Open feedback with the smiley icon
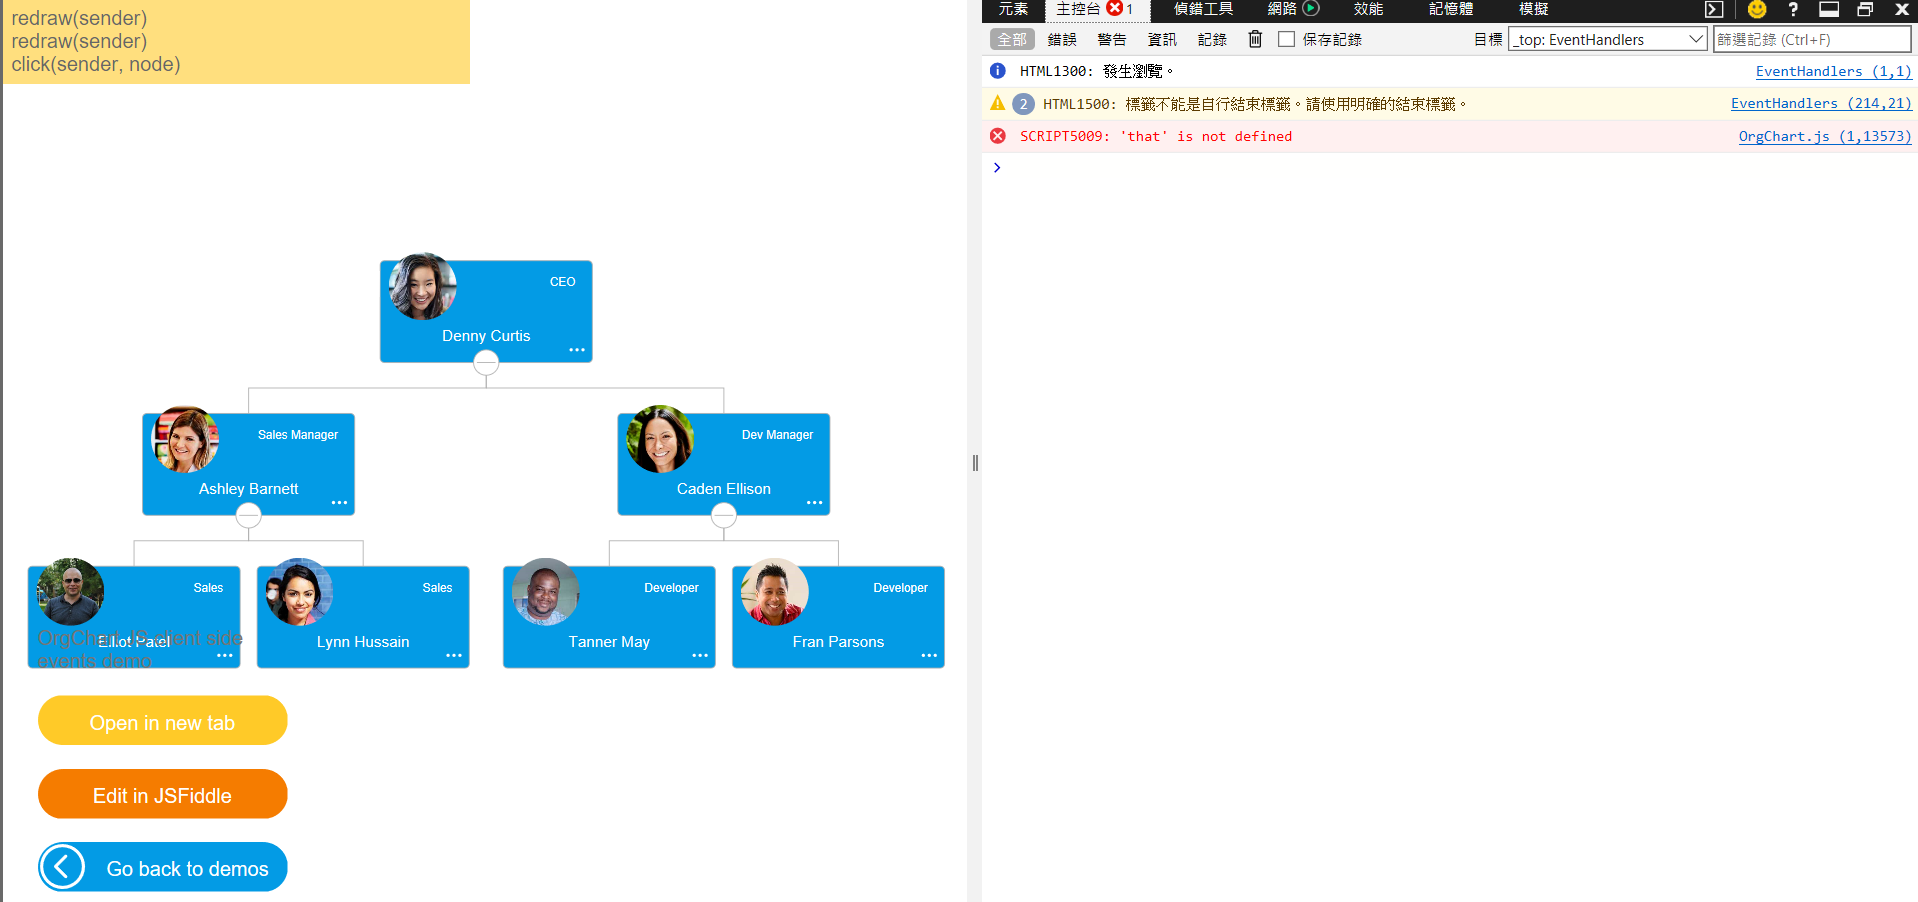This screenshot has height=902, width=1918. 1757,10
